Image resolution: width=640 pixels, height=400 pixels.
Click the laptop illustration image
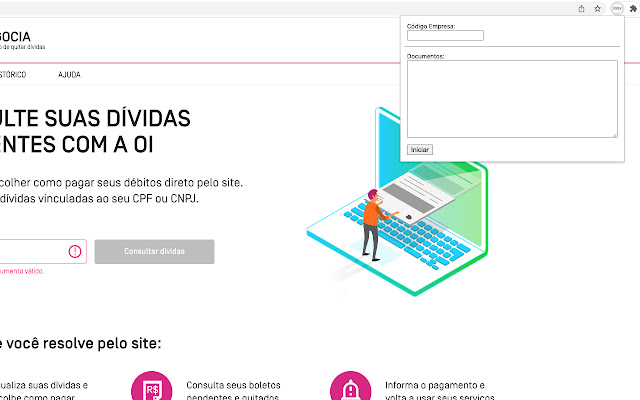click(x=398, y=201)
